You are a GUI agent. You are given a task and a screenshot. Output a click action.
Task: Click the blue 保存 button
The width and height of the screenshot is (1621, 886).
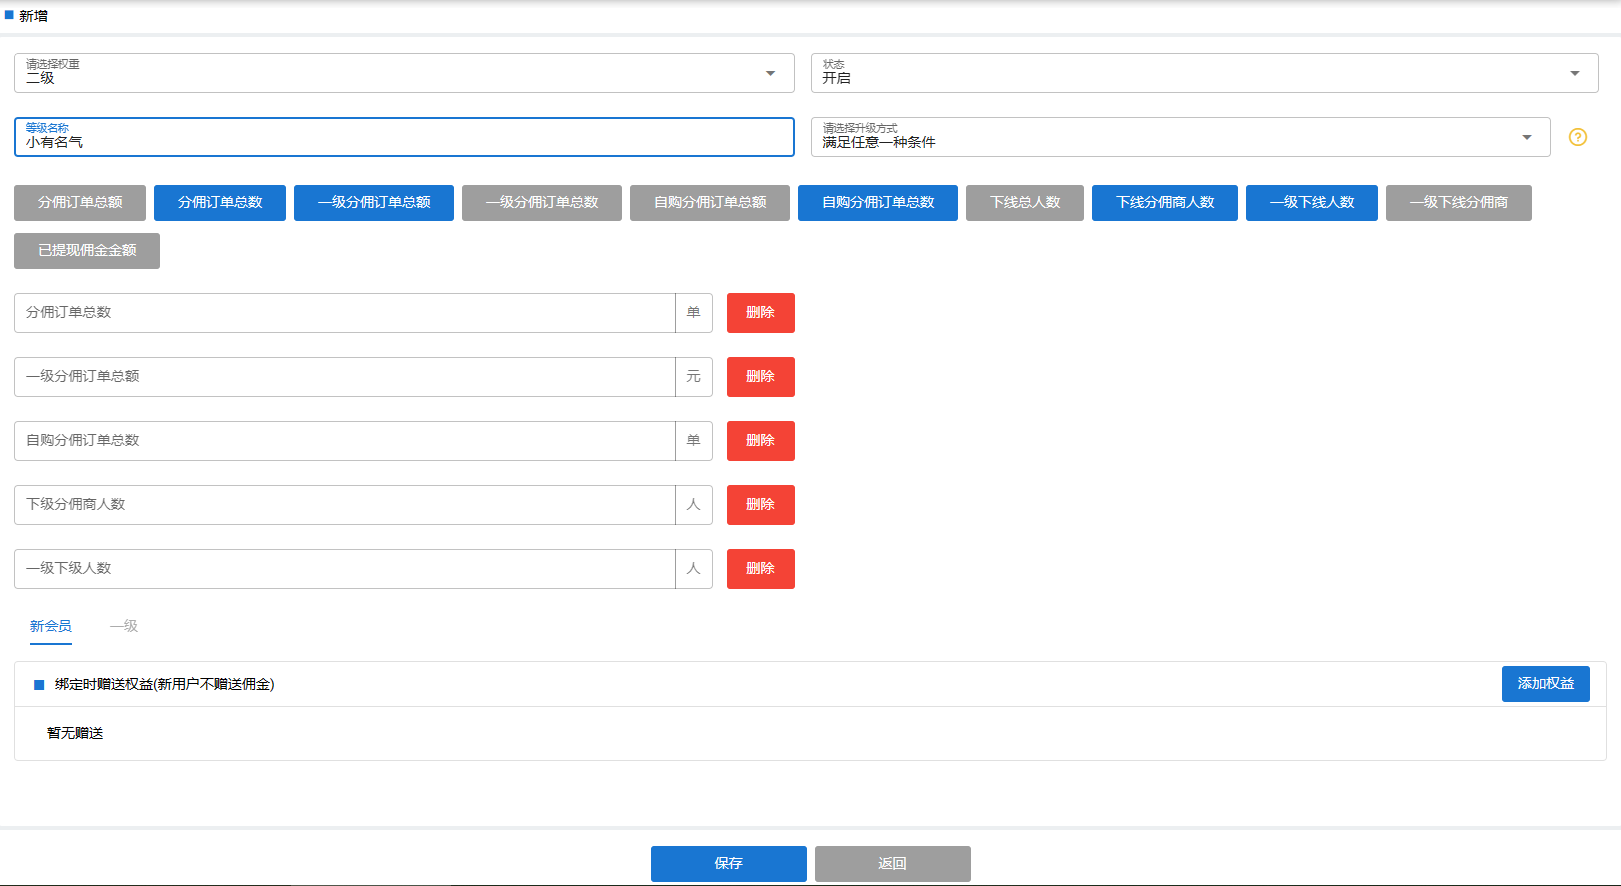[x=729, y=864]
